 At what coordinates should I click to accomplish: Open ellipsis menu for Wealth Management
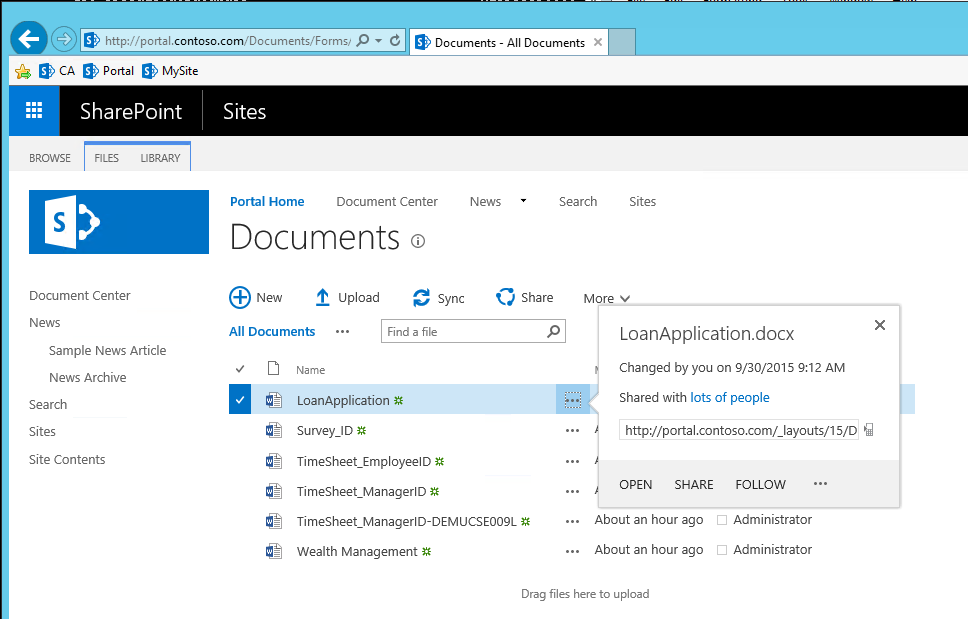(x=572, y=552)
